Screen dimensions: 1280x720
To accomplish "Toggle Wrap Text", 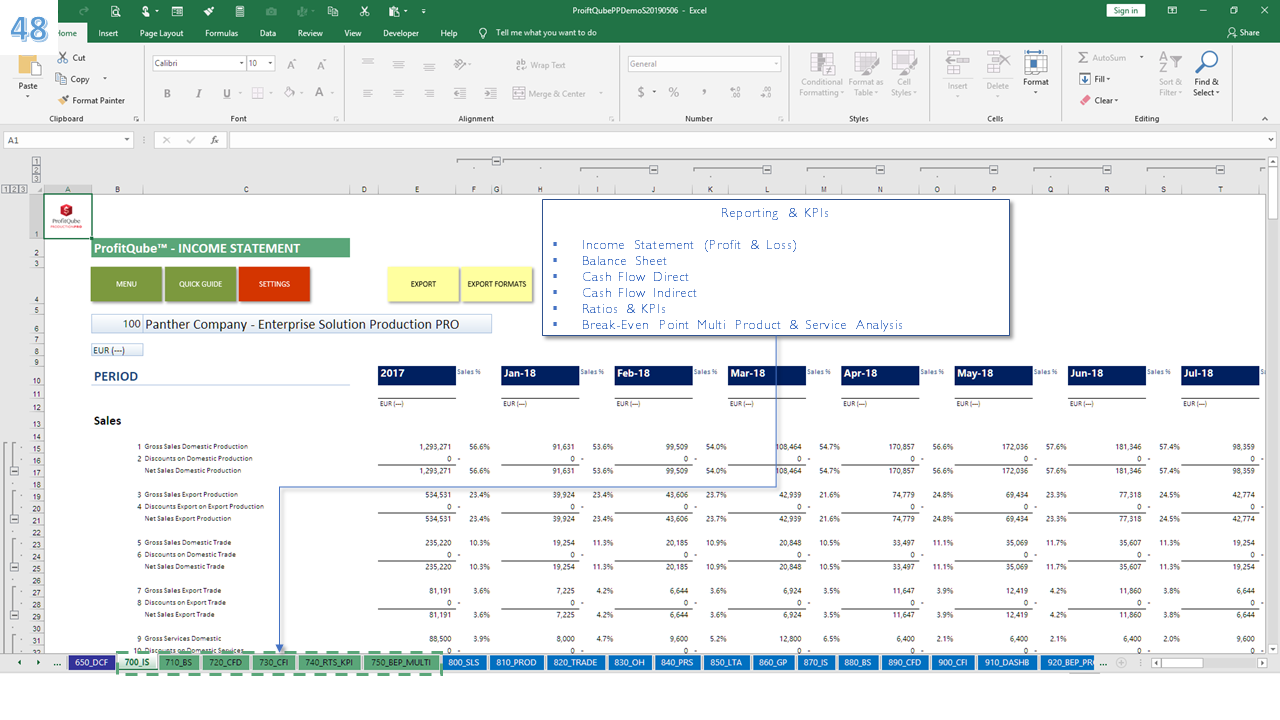I will [540, 65].
